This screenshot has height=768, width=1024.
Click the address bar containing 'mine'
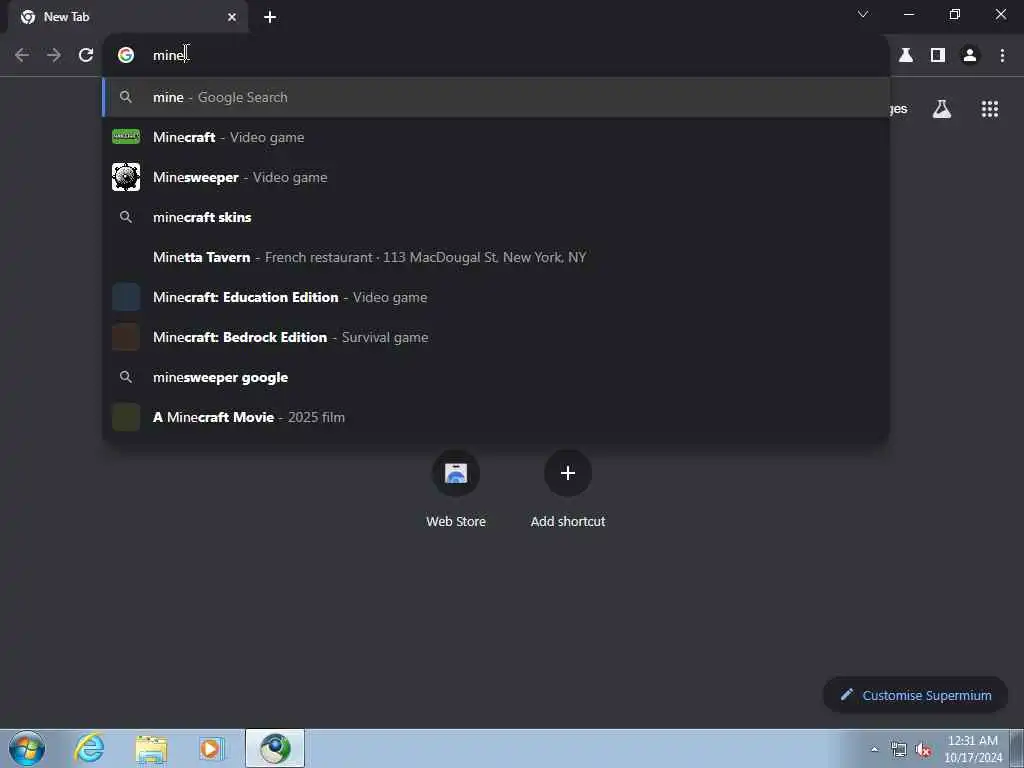coord(496,56)
